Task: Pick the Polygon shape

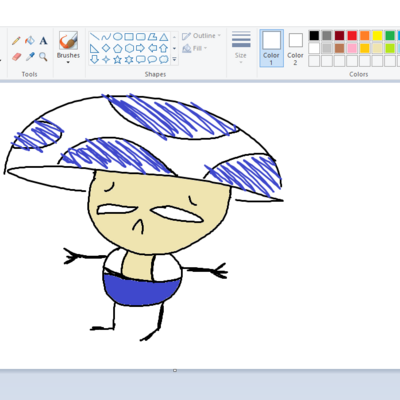Action: coord(152,37)
